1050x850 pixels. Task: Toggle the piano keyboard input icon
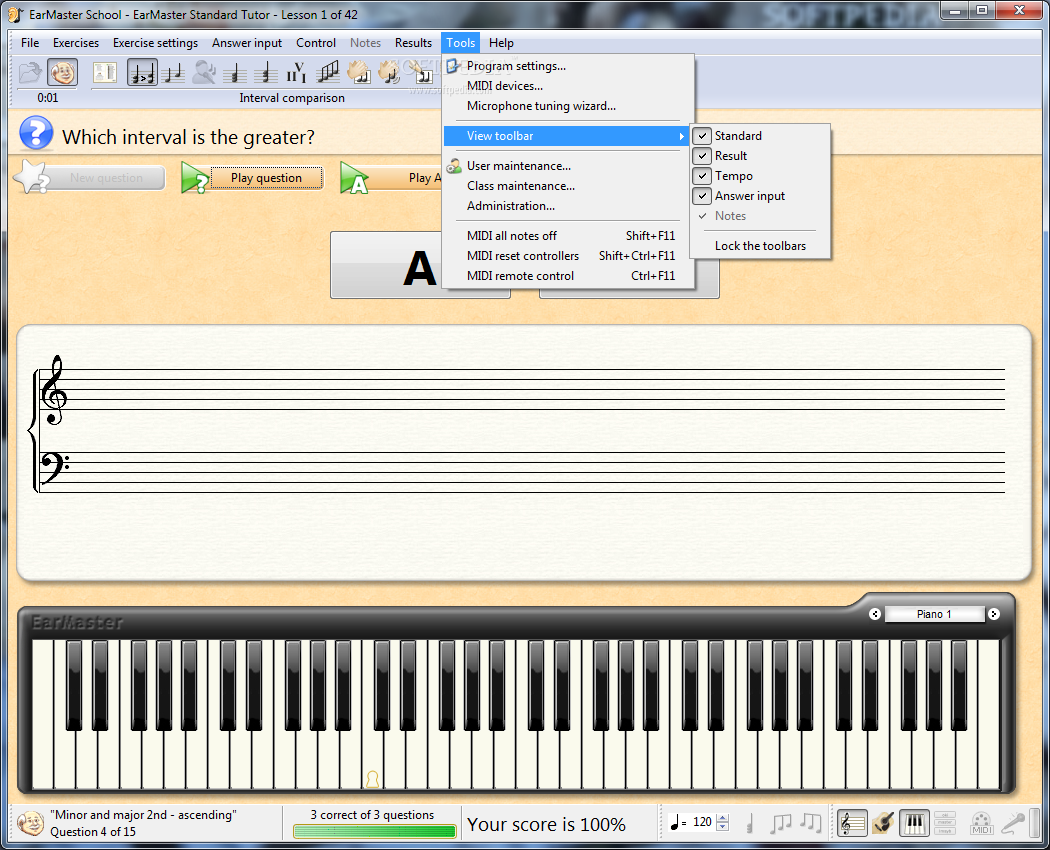pos(914,823)
